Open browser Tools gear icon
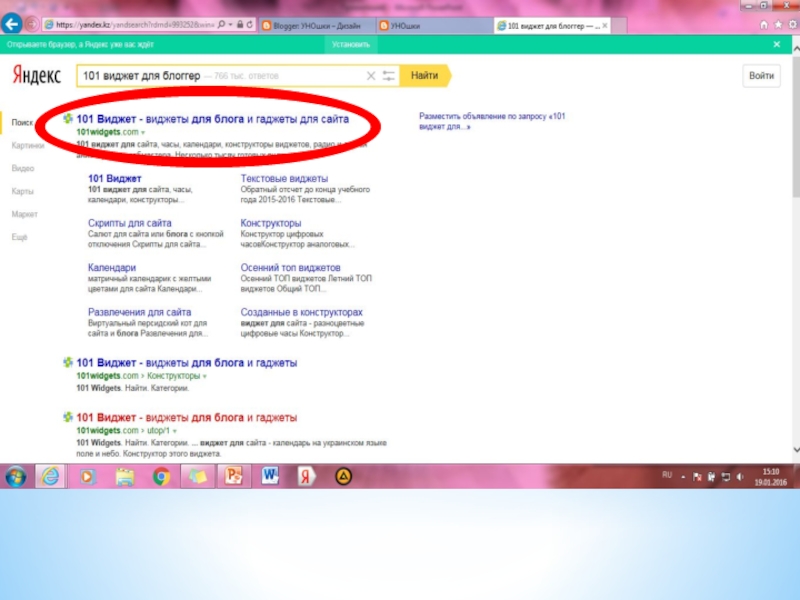This screenshot has height=600, width=800. coord(793,24)
